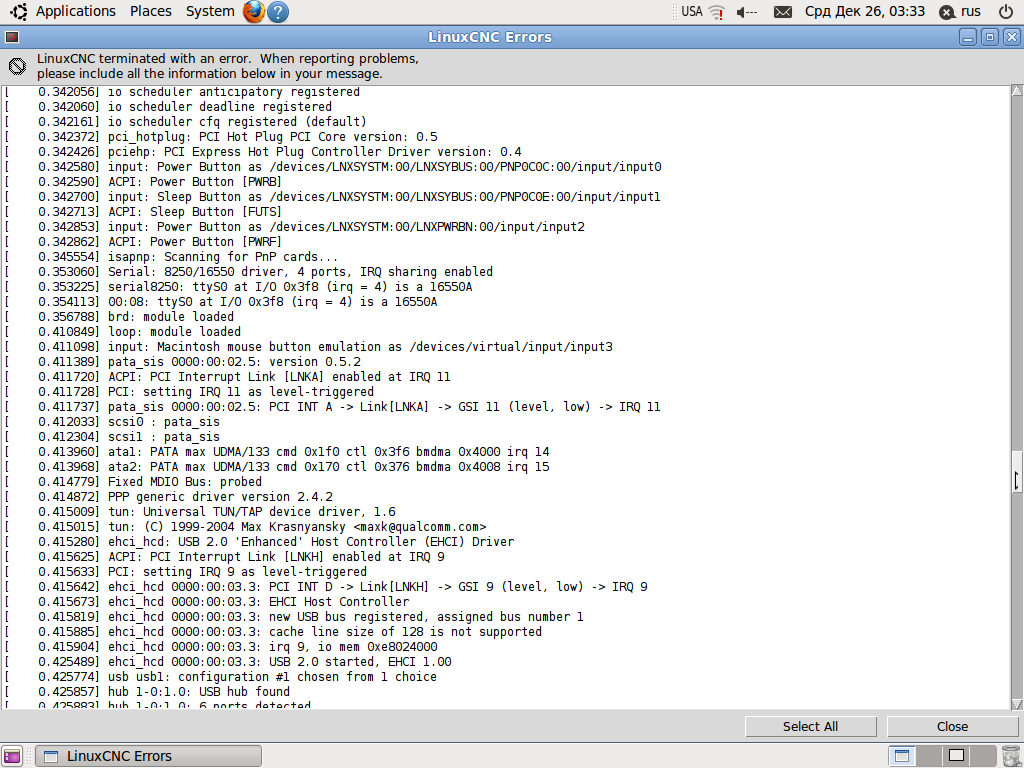Click 'LinuxCNC terminated with an error' message
Image resolution: width=1024 pixels, height=768 pixels.
click(x=227, y=66)
